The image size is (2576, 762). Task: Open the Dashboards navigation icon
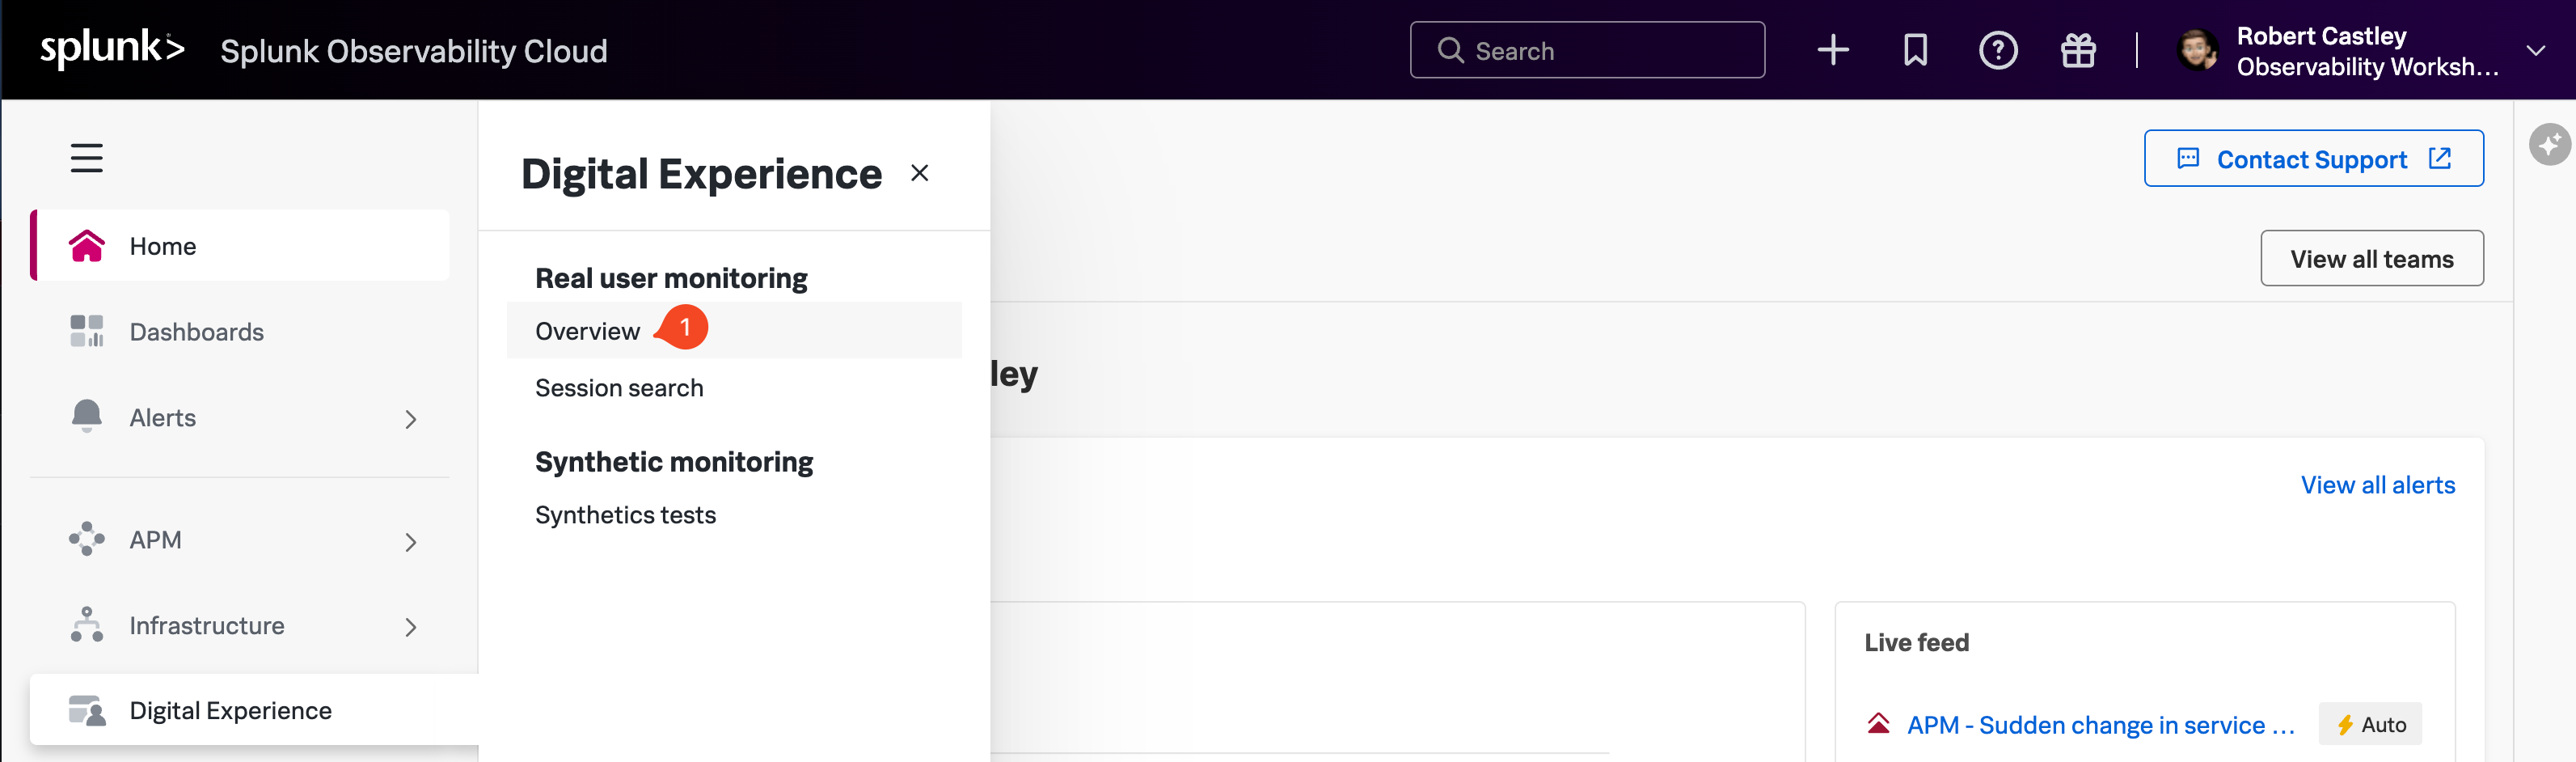click(x=87, y=331)
